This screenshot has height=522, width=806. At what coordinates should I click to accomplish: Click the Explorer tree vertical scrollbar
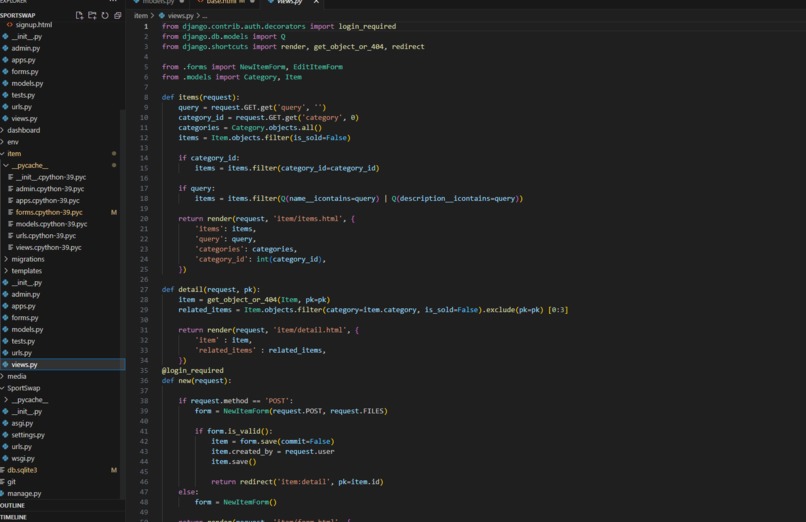point(123,303)
